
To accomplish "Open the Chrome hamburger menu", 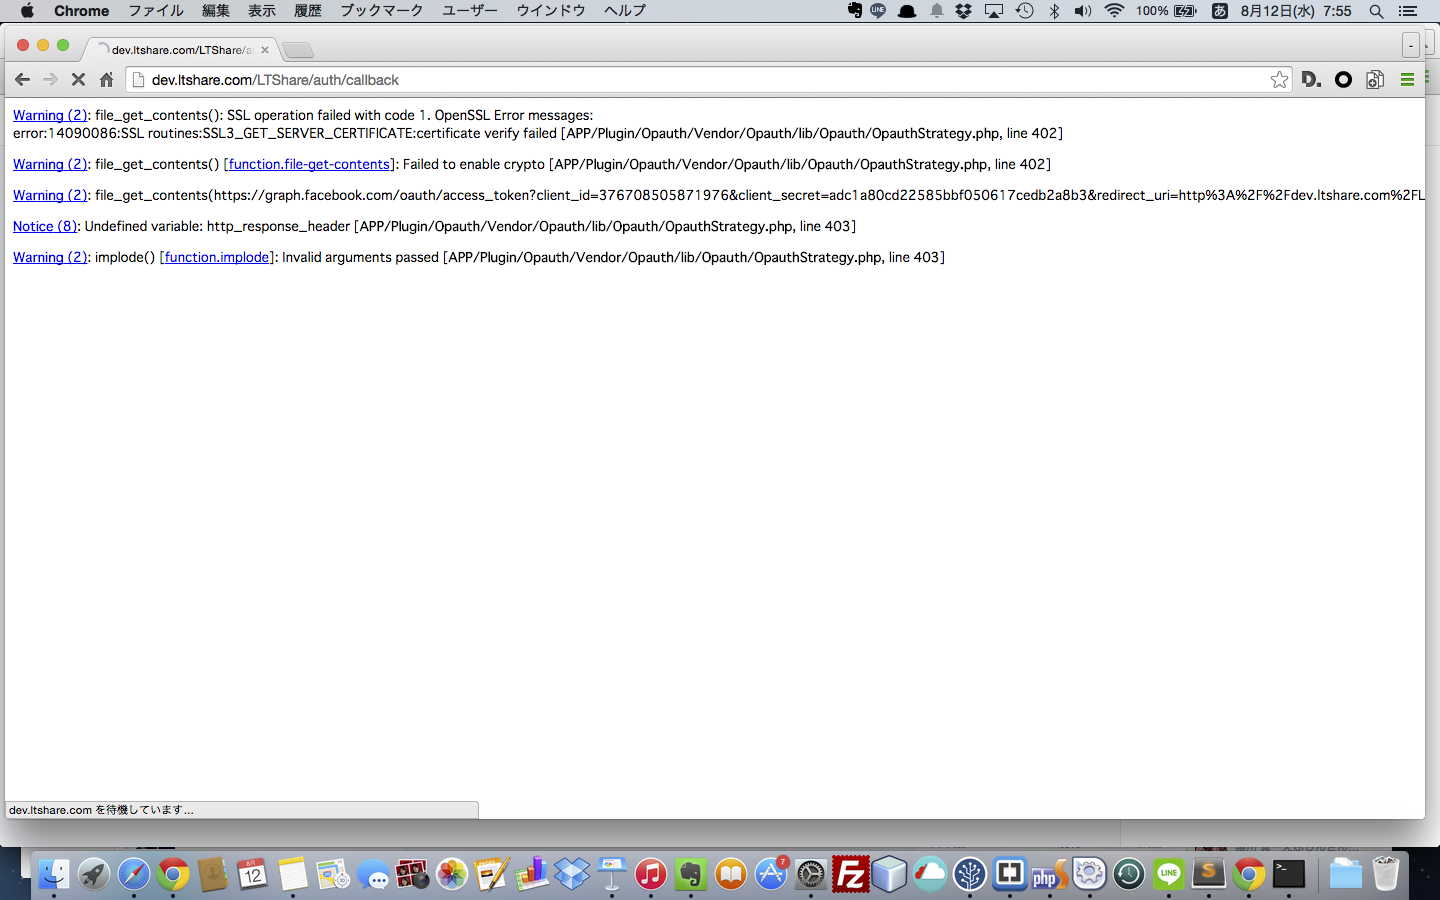I will point(1407,80).
